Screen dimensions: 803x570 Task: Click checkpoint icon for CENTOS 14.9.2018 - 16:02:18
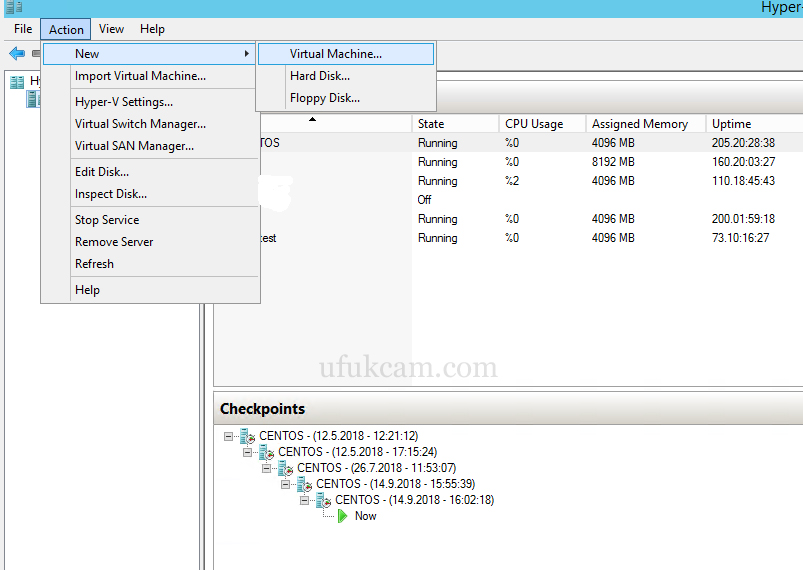323,500
